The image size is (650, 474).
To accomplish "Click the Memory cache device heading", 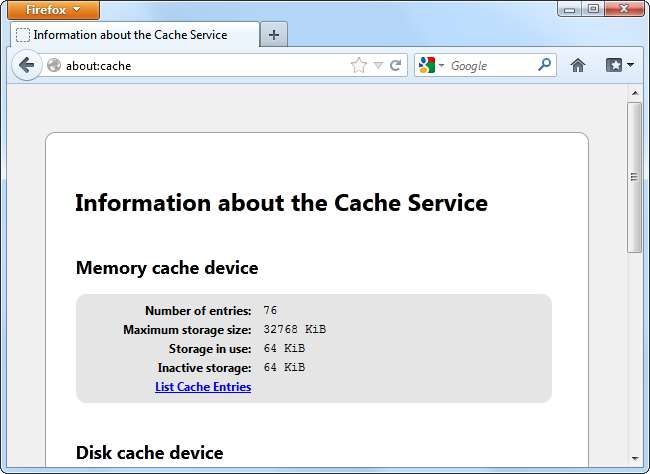I will pos(167,268).
